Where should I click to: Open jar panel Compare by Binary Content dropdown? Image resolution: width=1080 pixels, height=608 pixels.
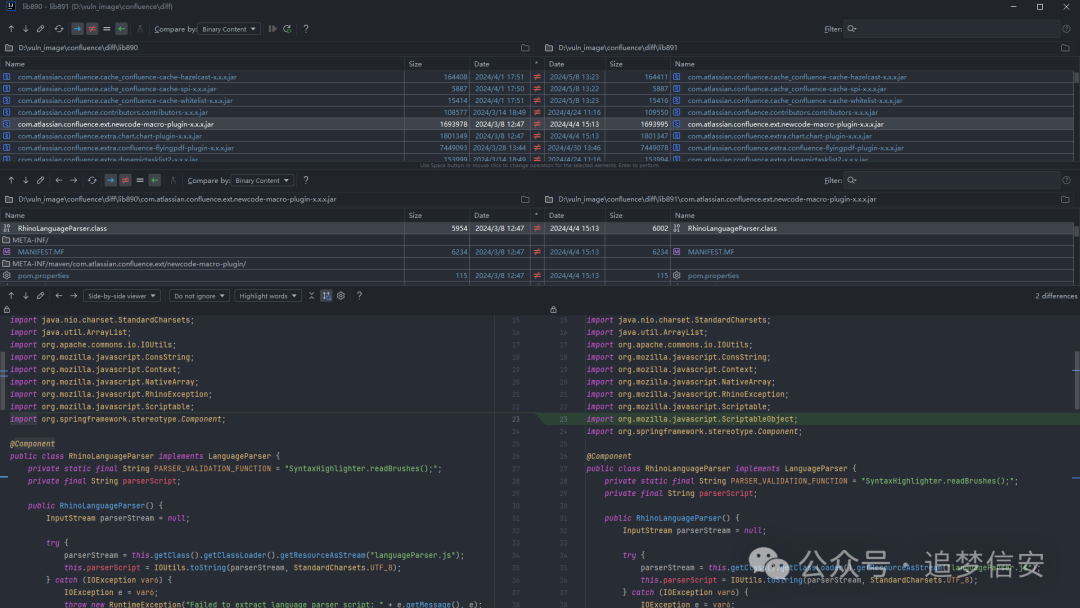tap(262, 180)
